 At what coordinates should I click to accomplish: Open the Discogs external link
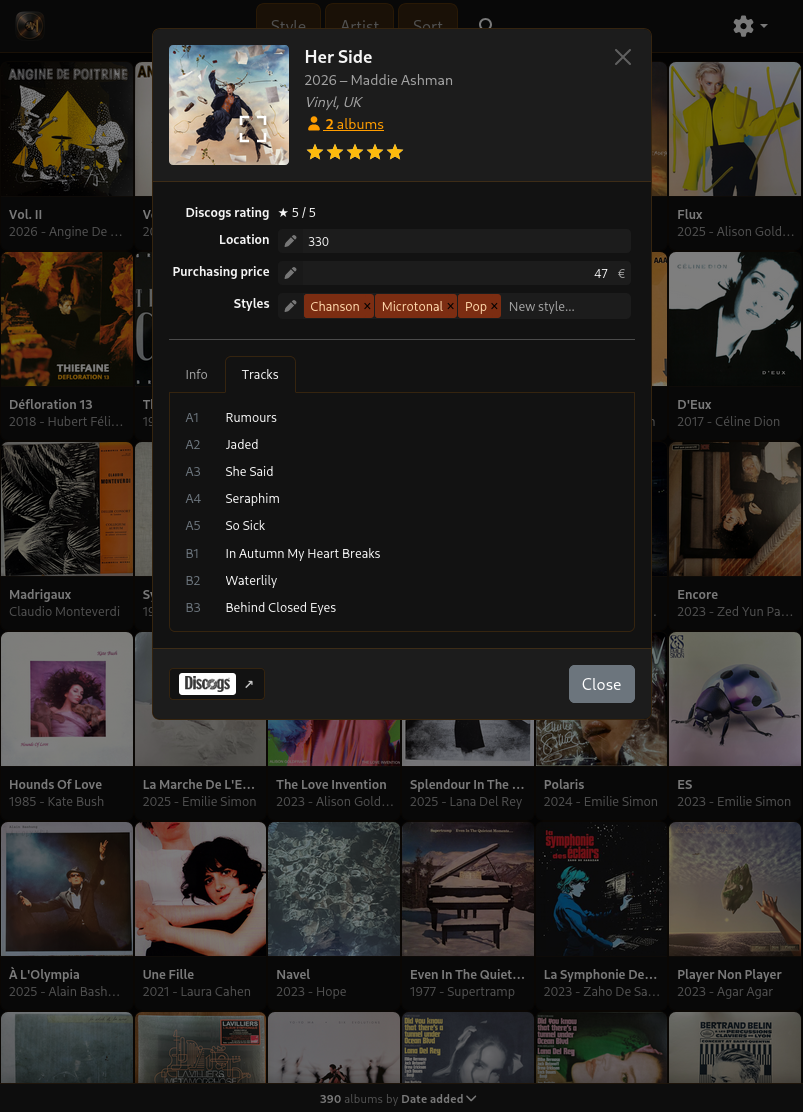coord(216,684)
